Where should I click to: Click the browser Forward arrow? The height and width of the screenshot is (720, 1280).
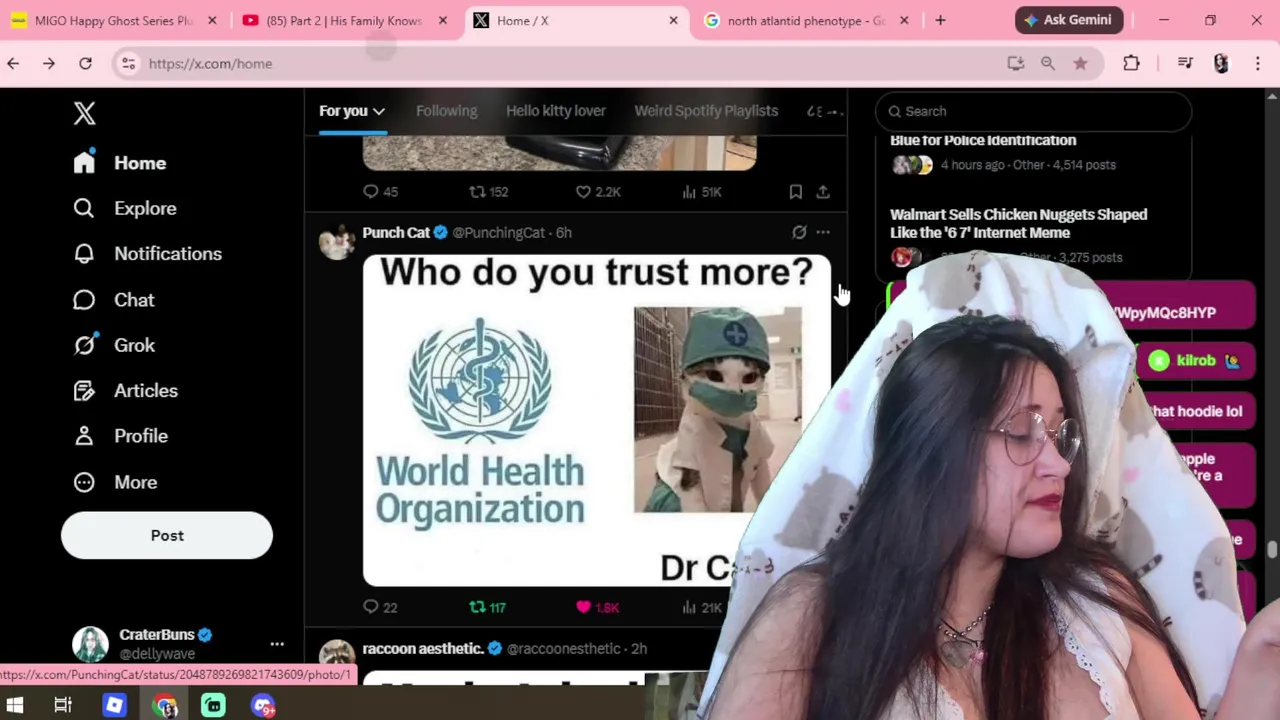click(49, 63)
